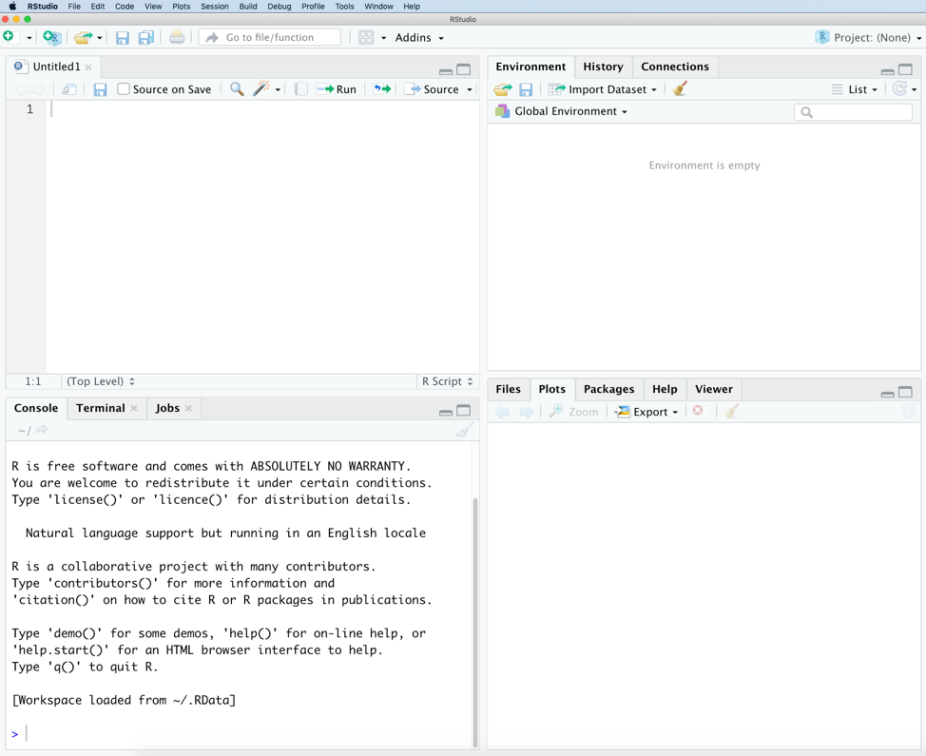Image resolution: width=926 pixels, height=756 pixels.
Task: Close the Terminal tab
Action: point(134,408)
